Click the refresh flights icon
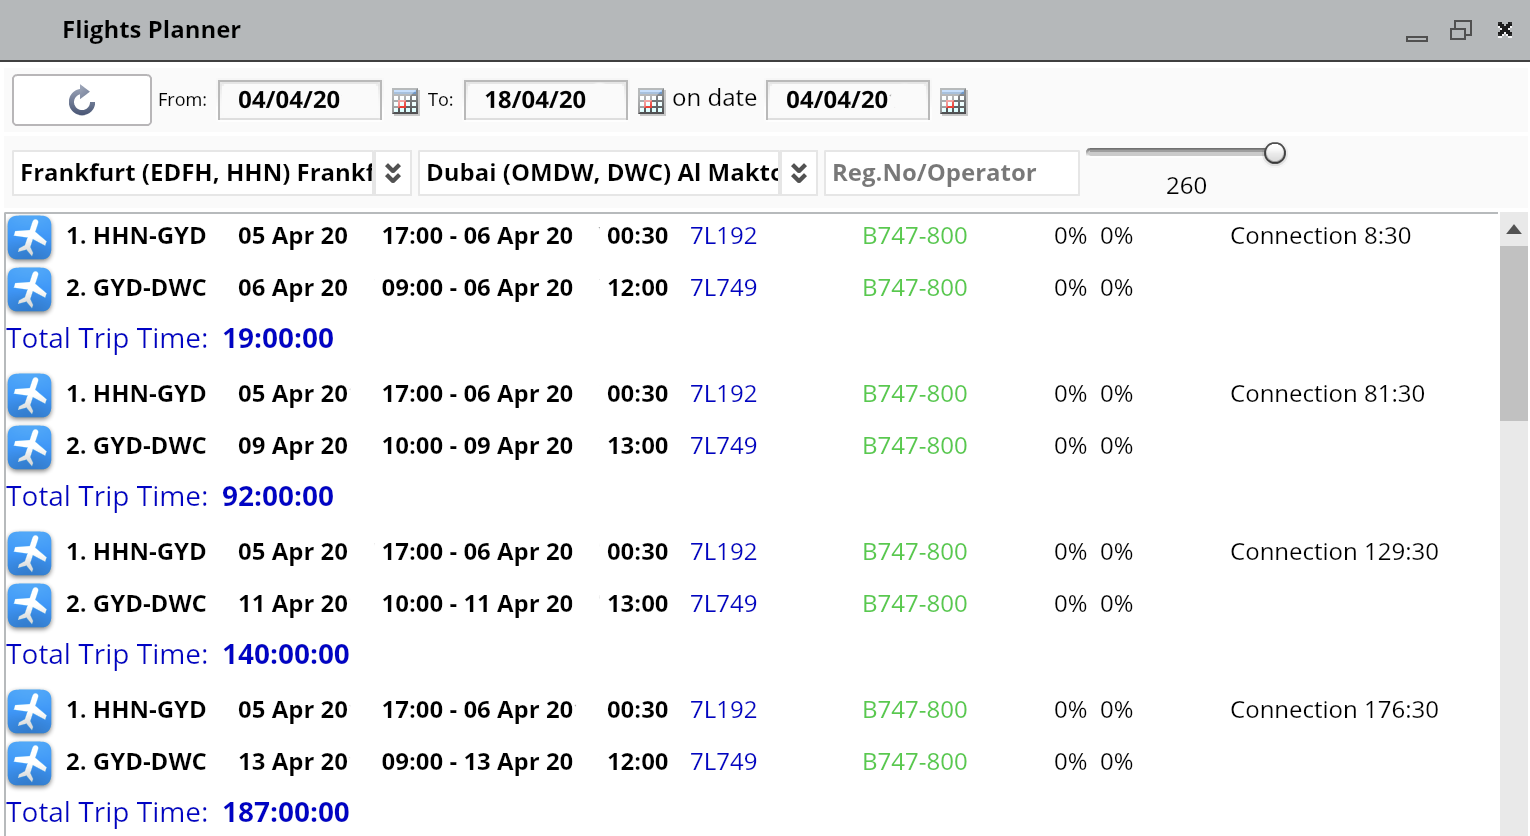Image resolution: width=1530 pixels, height=836 pixels. (x=81, y=100)
